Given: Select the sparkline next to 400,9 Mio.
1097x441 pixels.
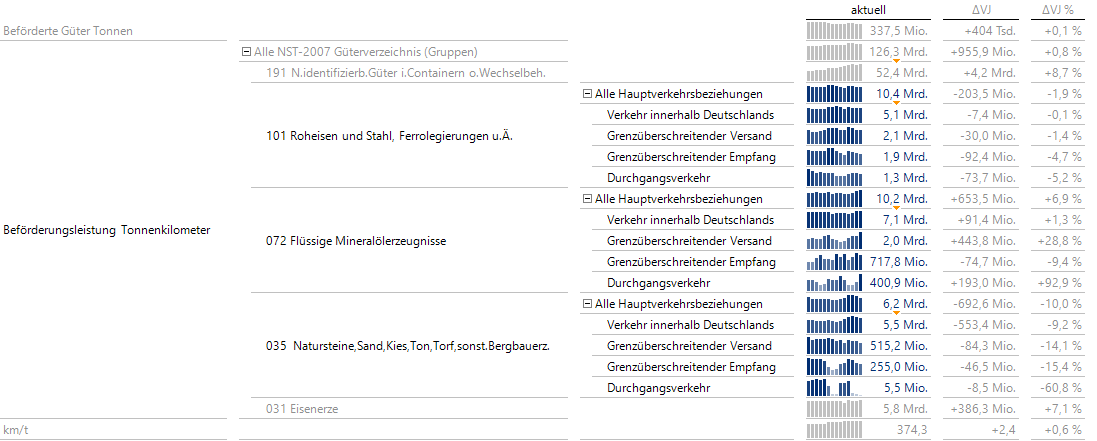Looking at the screenshot, I should click(x=834, y=283).
